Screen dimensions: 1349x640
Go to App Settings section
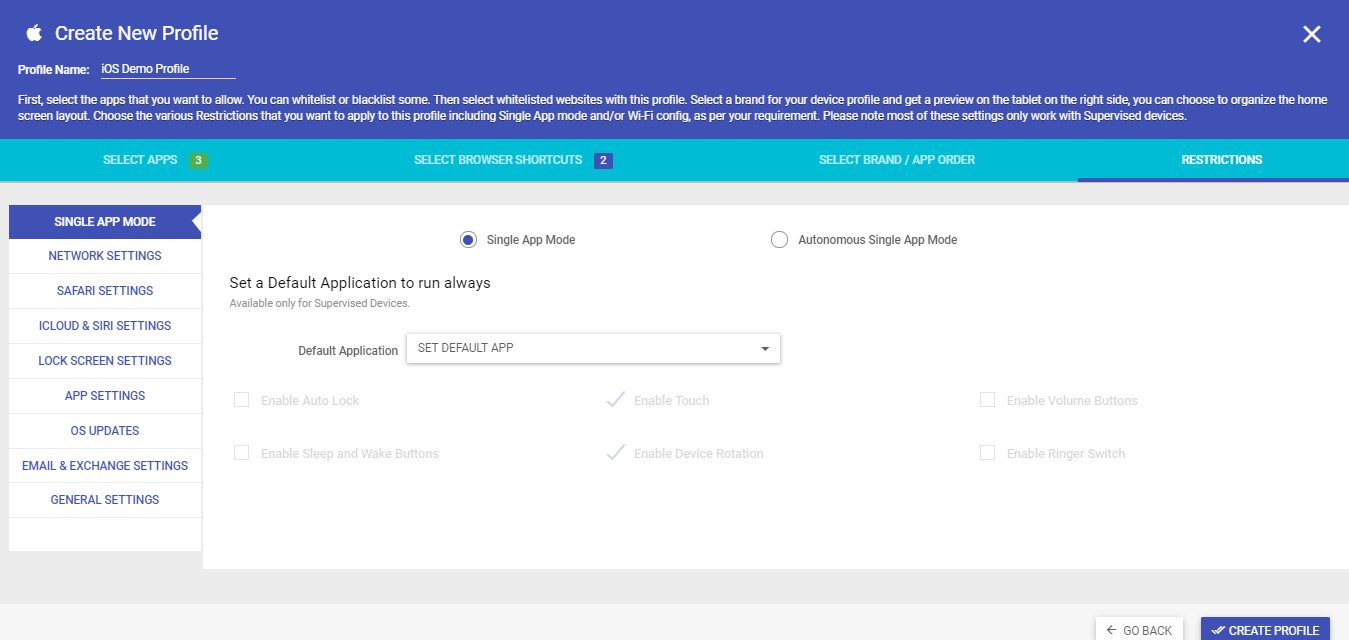tap(105, 396)
